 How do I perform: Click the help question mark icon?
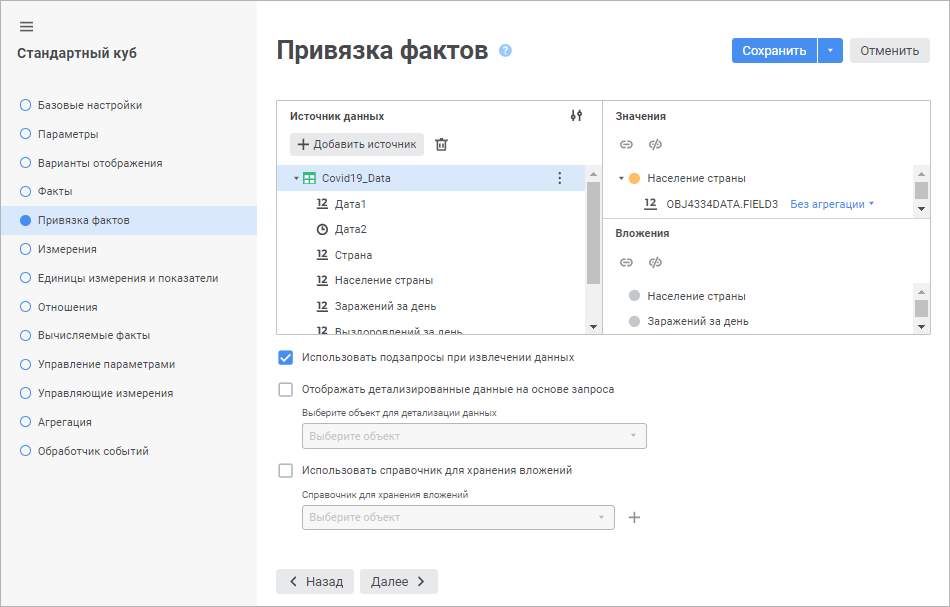(x=505, y=50)
